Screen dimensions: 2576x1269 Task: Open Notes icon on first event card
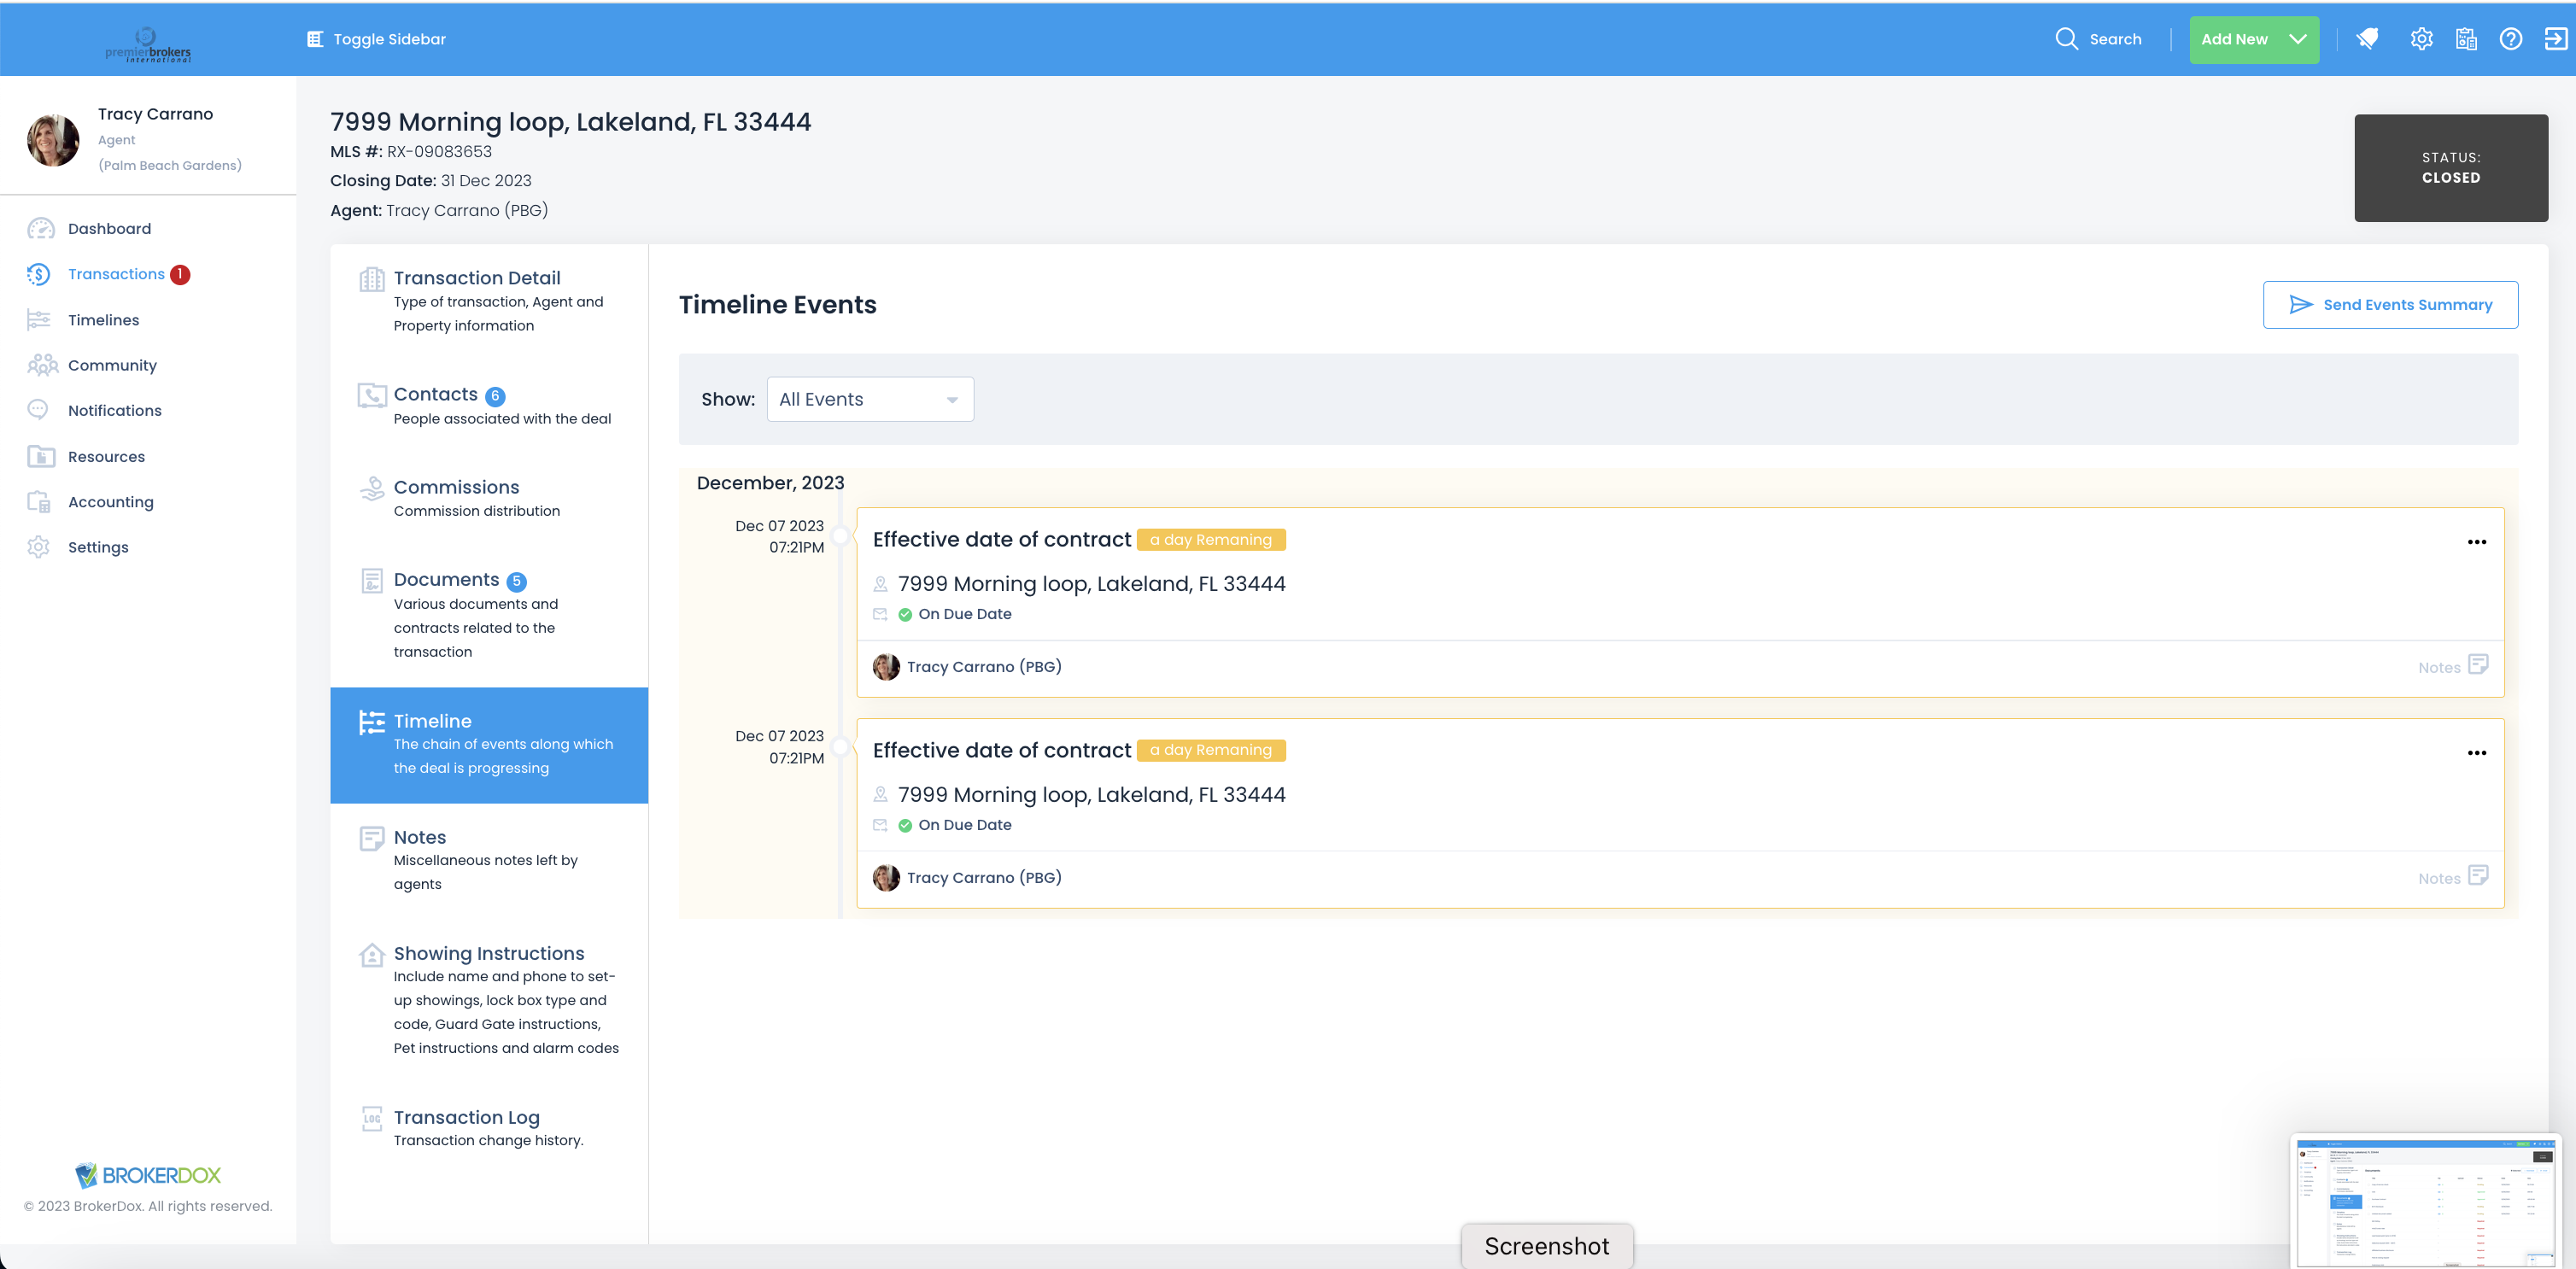(x=2478, y=665)
